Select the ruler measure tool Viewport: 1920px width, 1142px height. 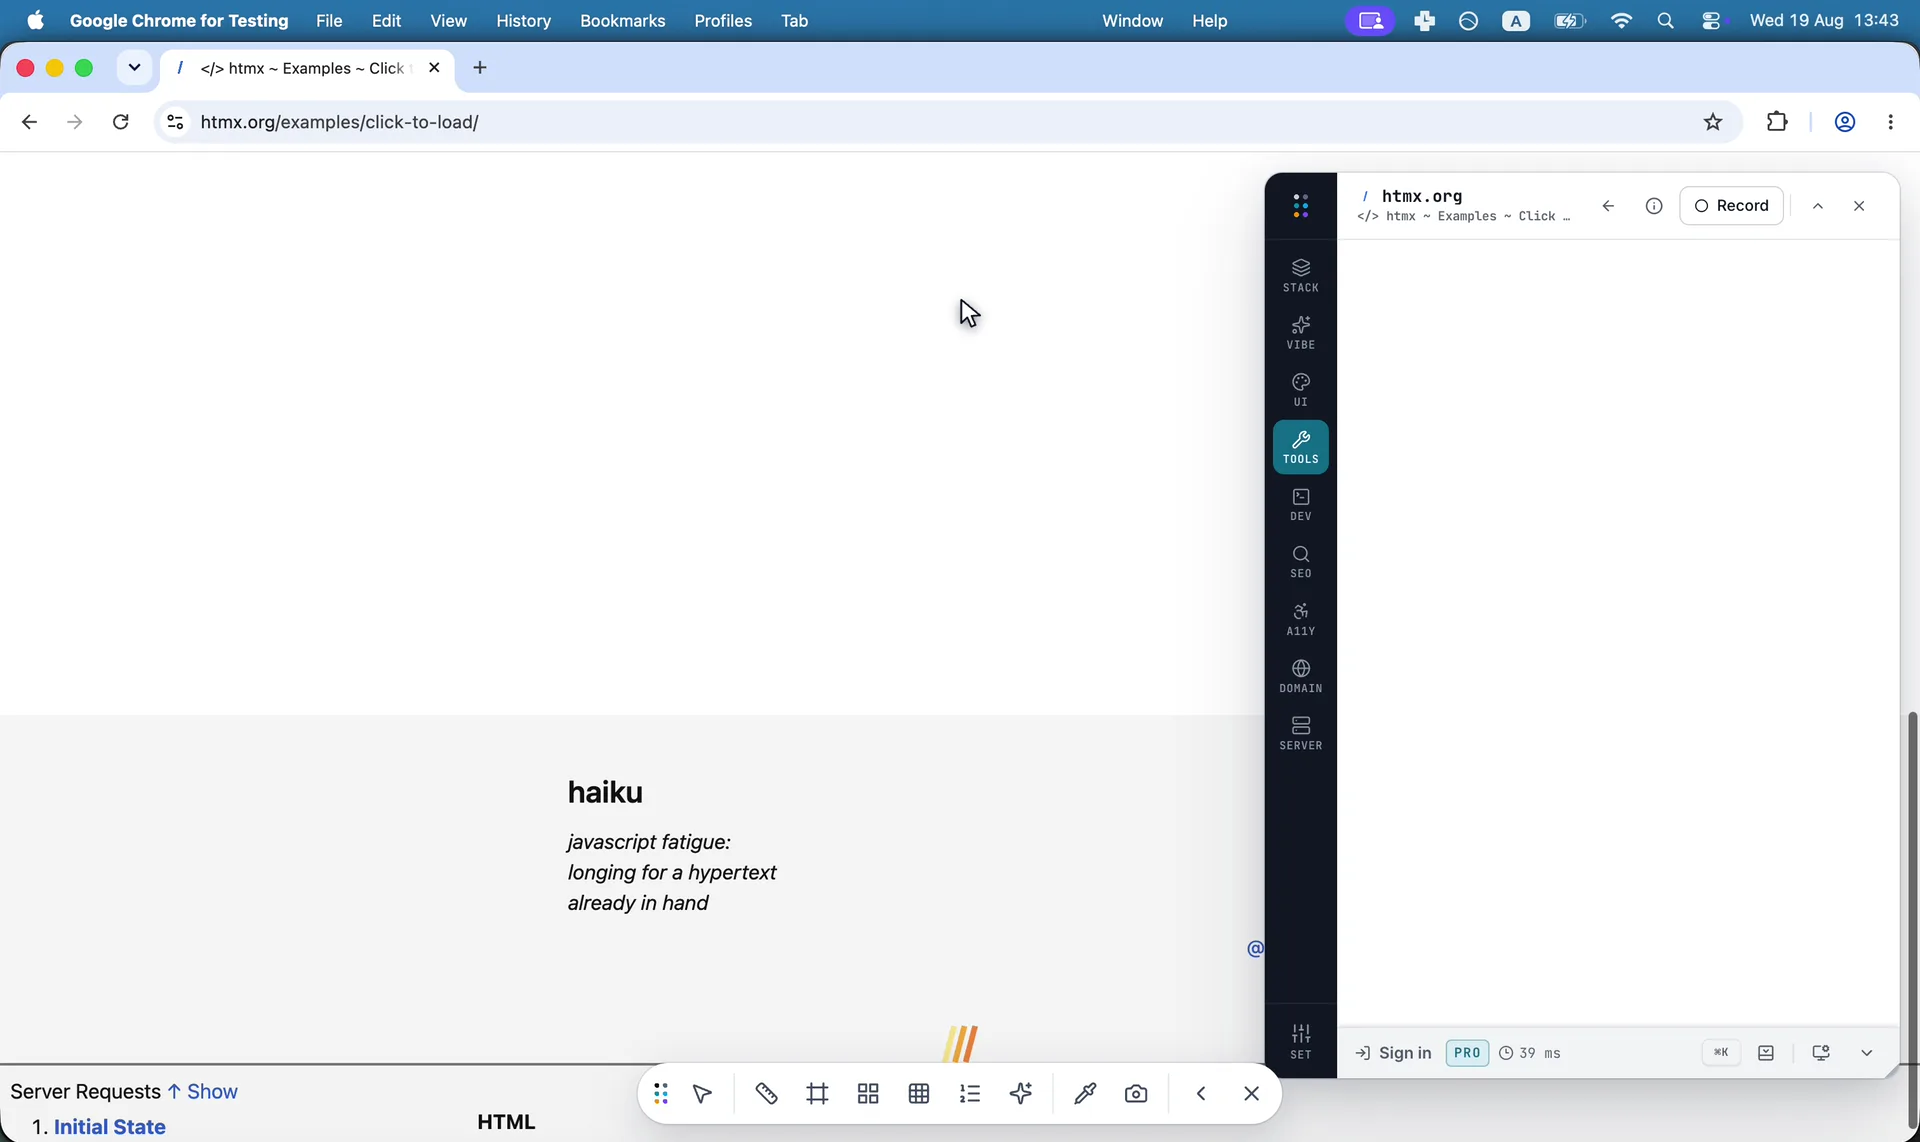pos(766,1093)
